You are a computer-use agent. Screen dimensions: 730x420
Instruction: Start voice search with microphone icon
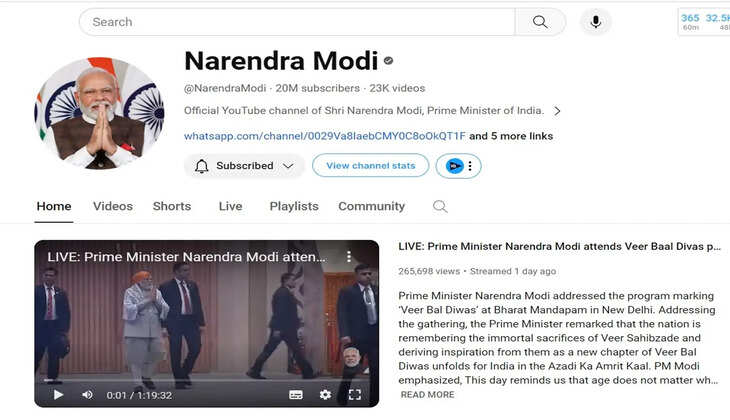point(595,22)
